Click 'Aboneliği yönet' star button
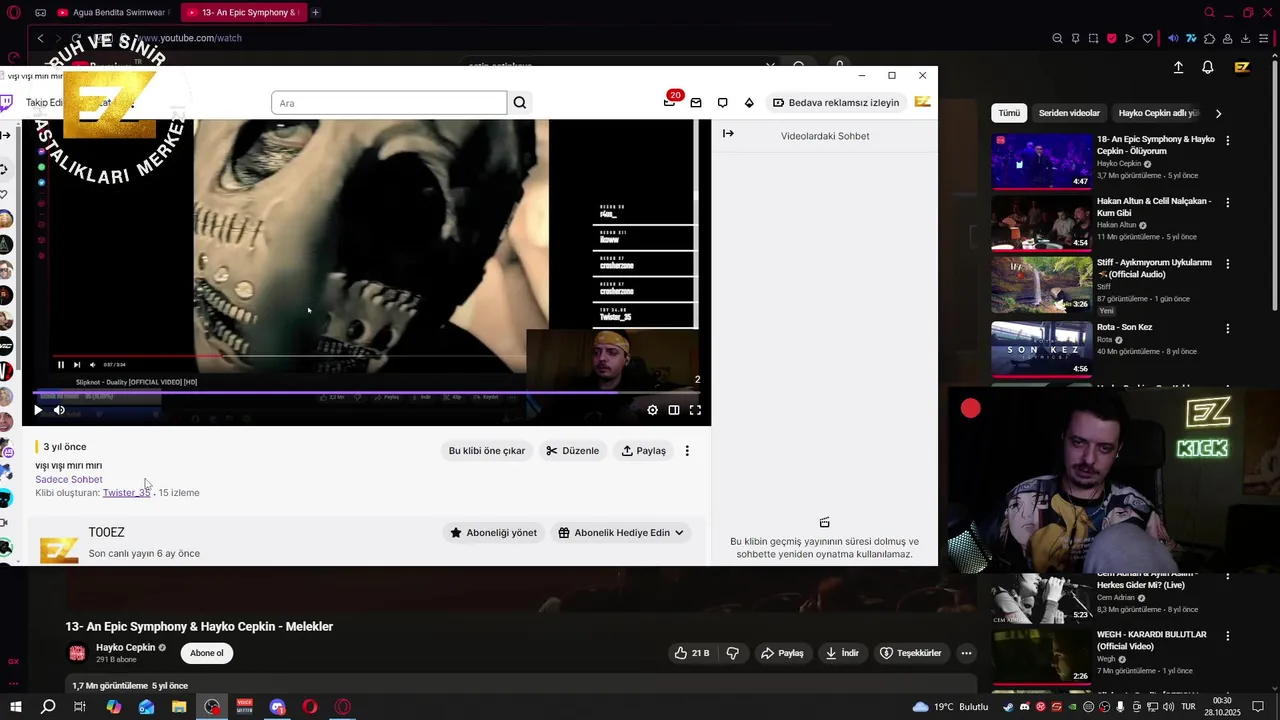This screenshot has width=1280, height=720. (494, 533)
